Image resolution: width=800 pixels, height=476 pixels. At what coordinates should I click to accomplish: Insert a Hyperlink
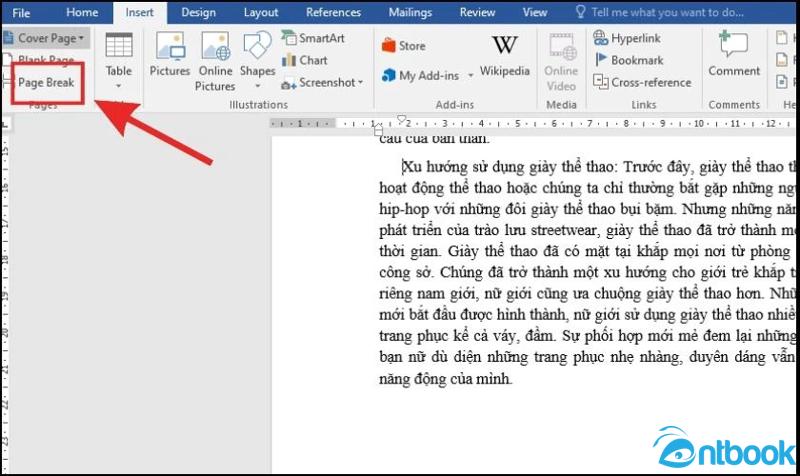tap(627, 38)
